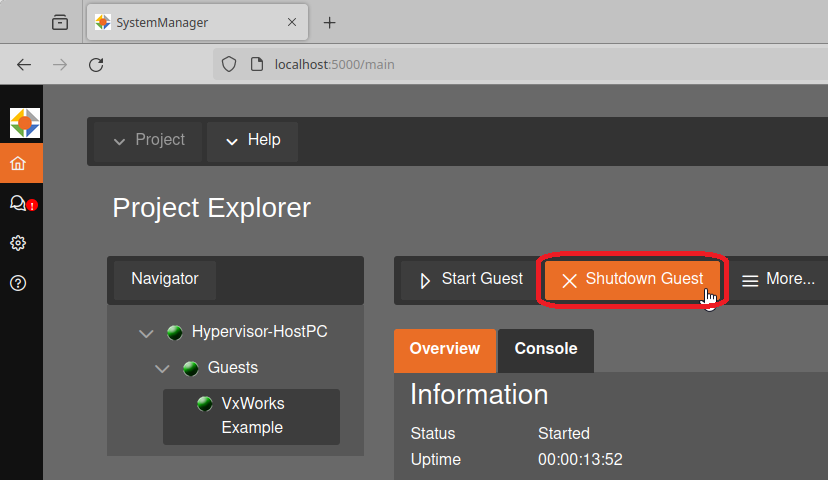Image resolution: width=828 pixels, height=480 pixels.
Task: Open the Project dropdown menu
Action: click(x=148, y=140)
